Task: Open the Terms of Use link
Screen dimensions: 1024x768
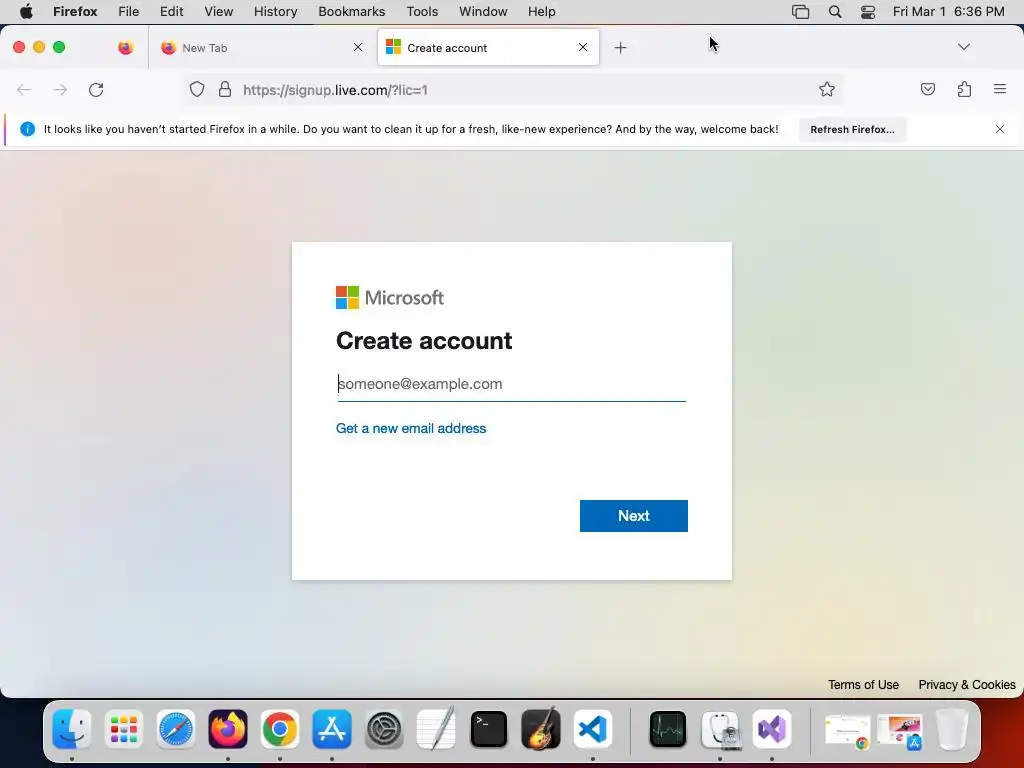Action: 863,684
